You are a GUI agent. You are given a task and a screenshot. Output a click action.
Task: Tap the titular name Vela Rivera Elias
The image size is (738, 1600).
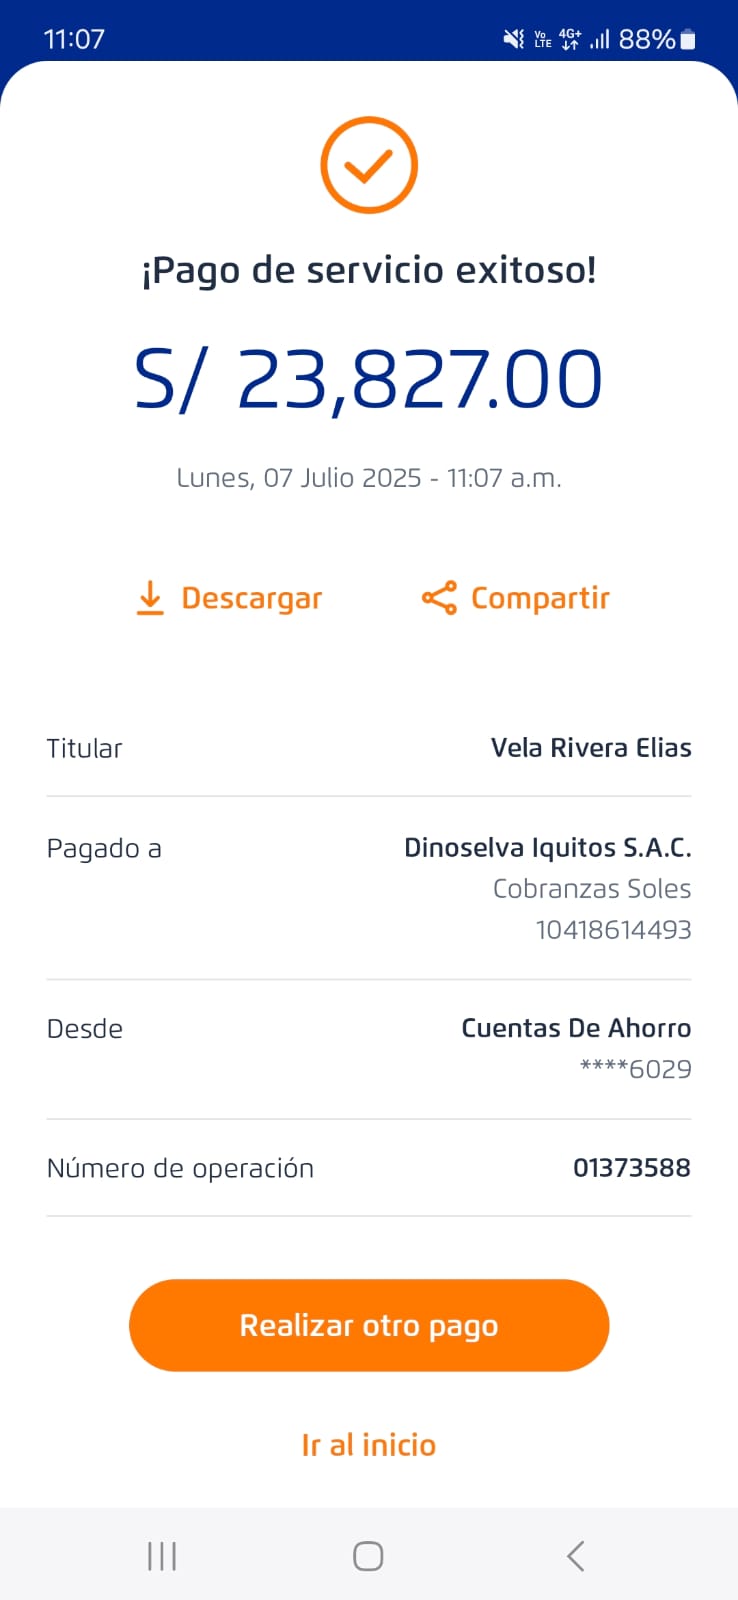(591, 748)
